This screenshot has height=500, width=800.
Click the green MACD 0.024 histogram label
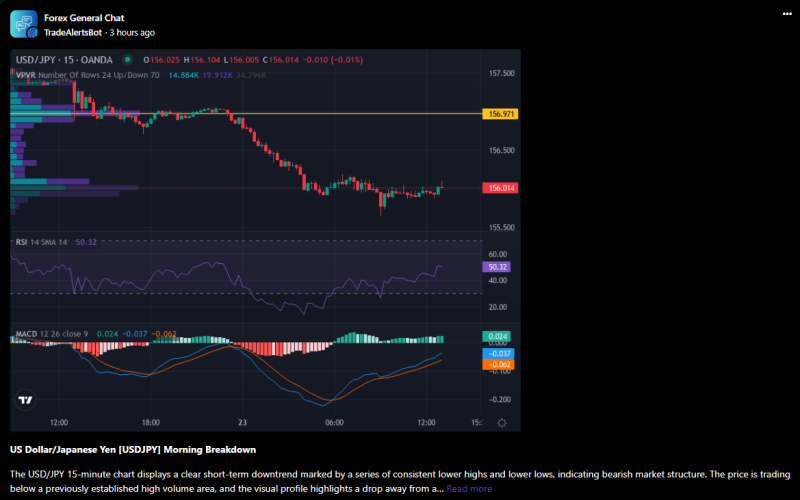(497, 337)
